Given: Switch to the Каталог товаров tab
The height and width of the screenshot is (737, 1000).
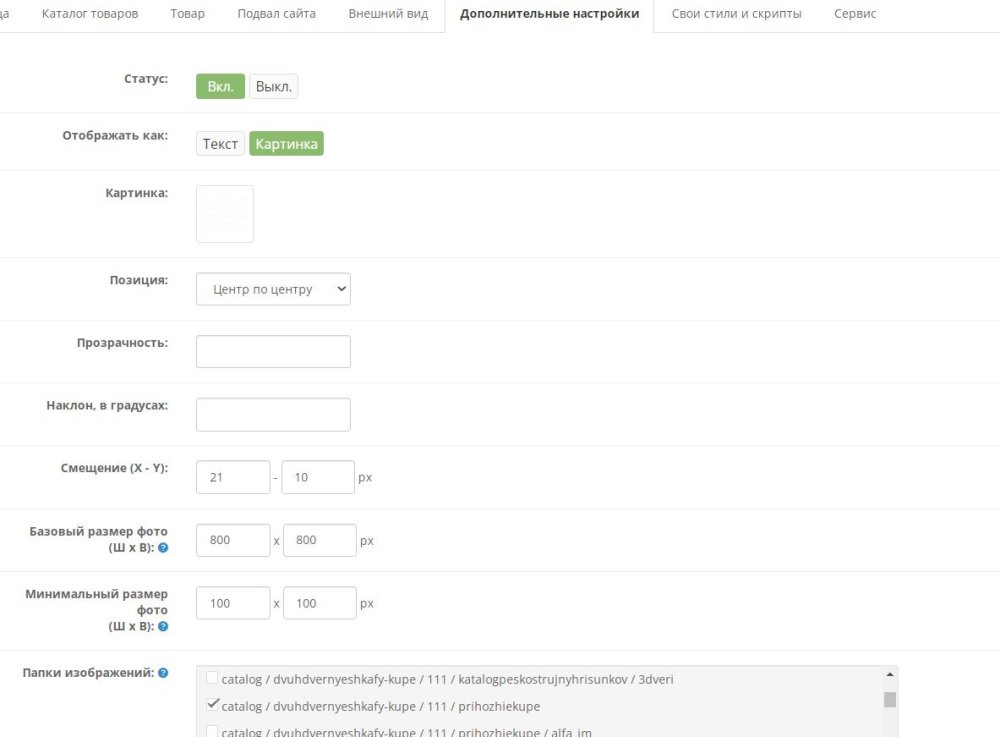Looking at the screenshot, I should [x=89, y=13].
